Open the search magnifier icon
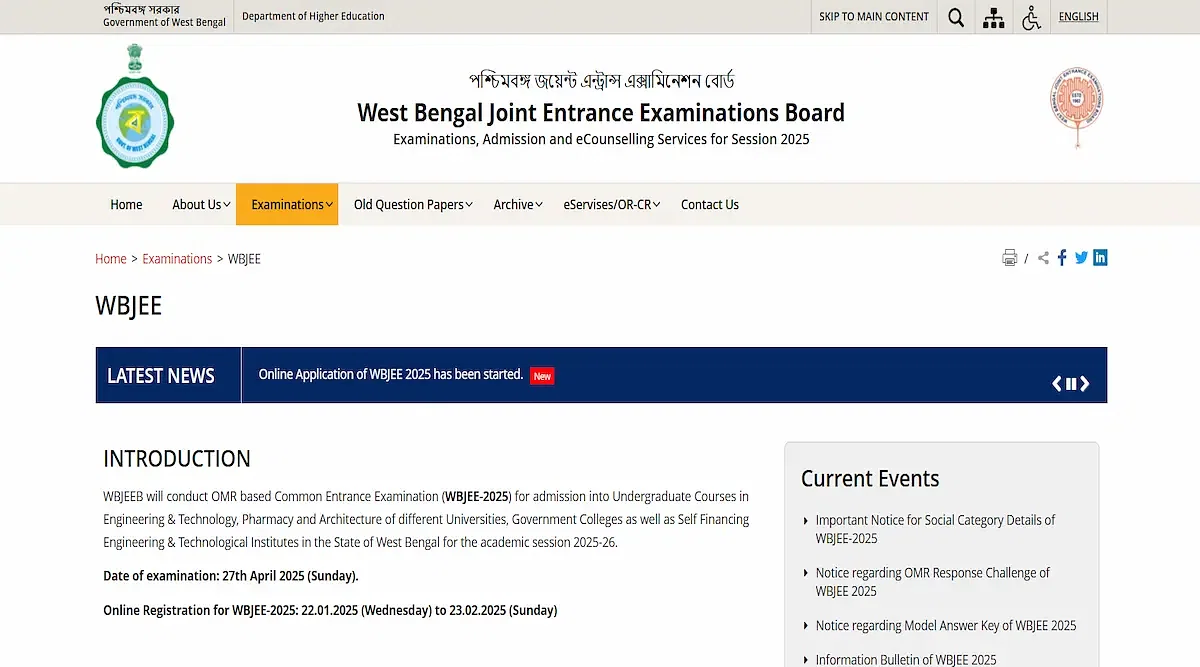 click(x=956, y=17)
